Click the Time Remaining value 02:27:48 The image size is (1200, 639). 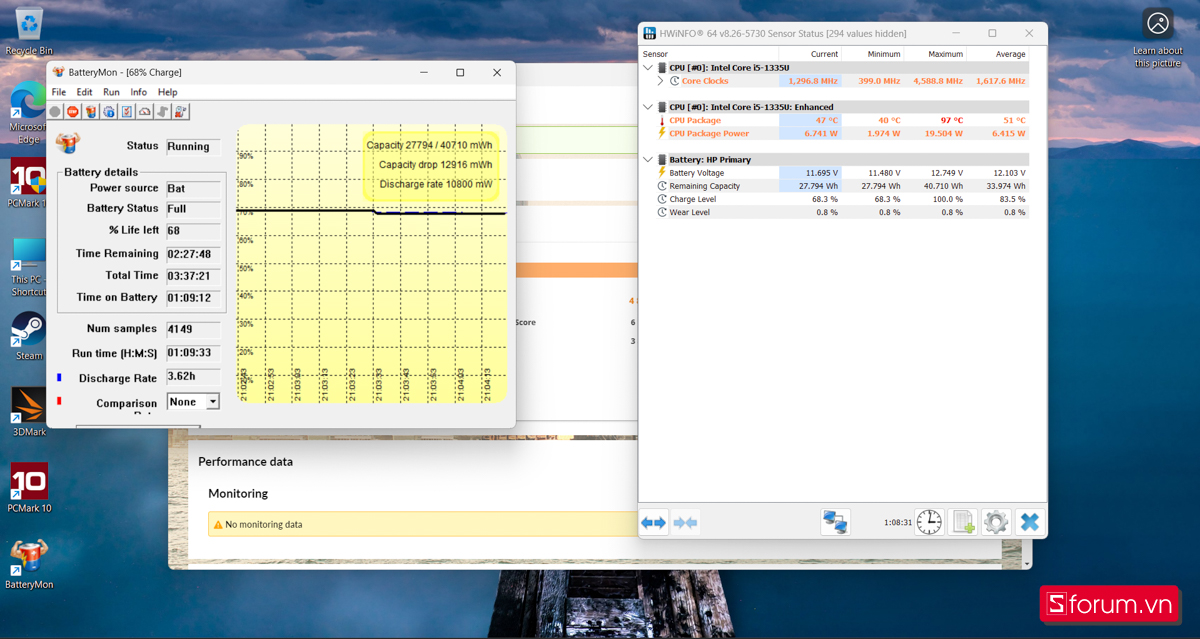193,254
